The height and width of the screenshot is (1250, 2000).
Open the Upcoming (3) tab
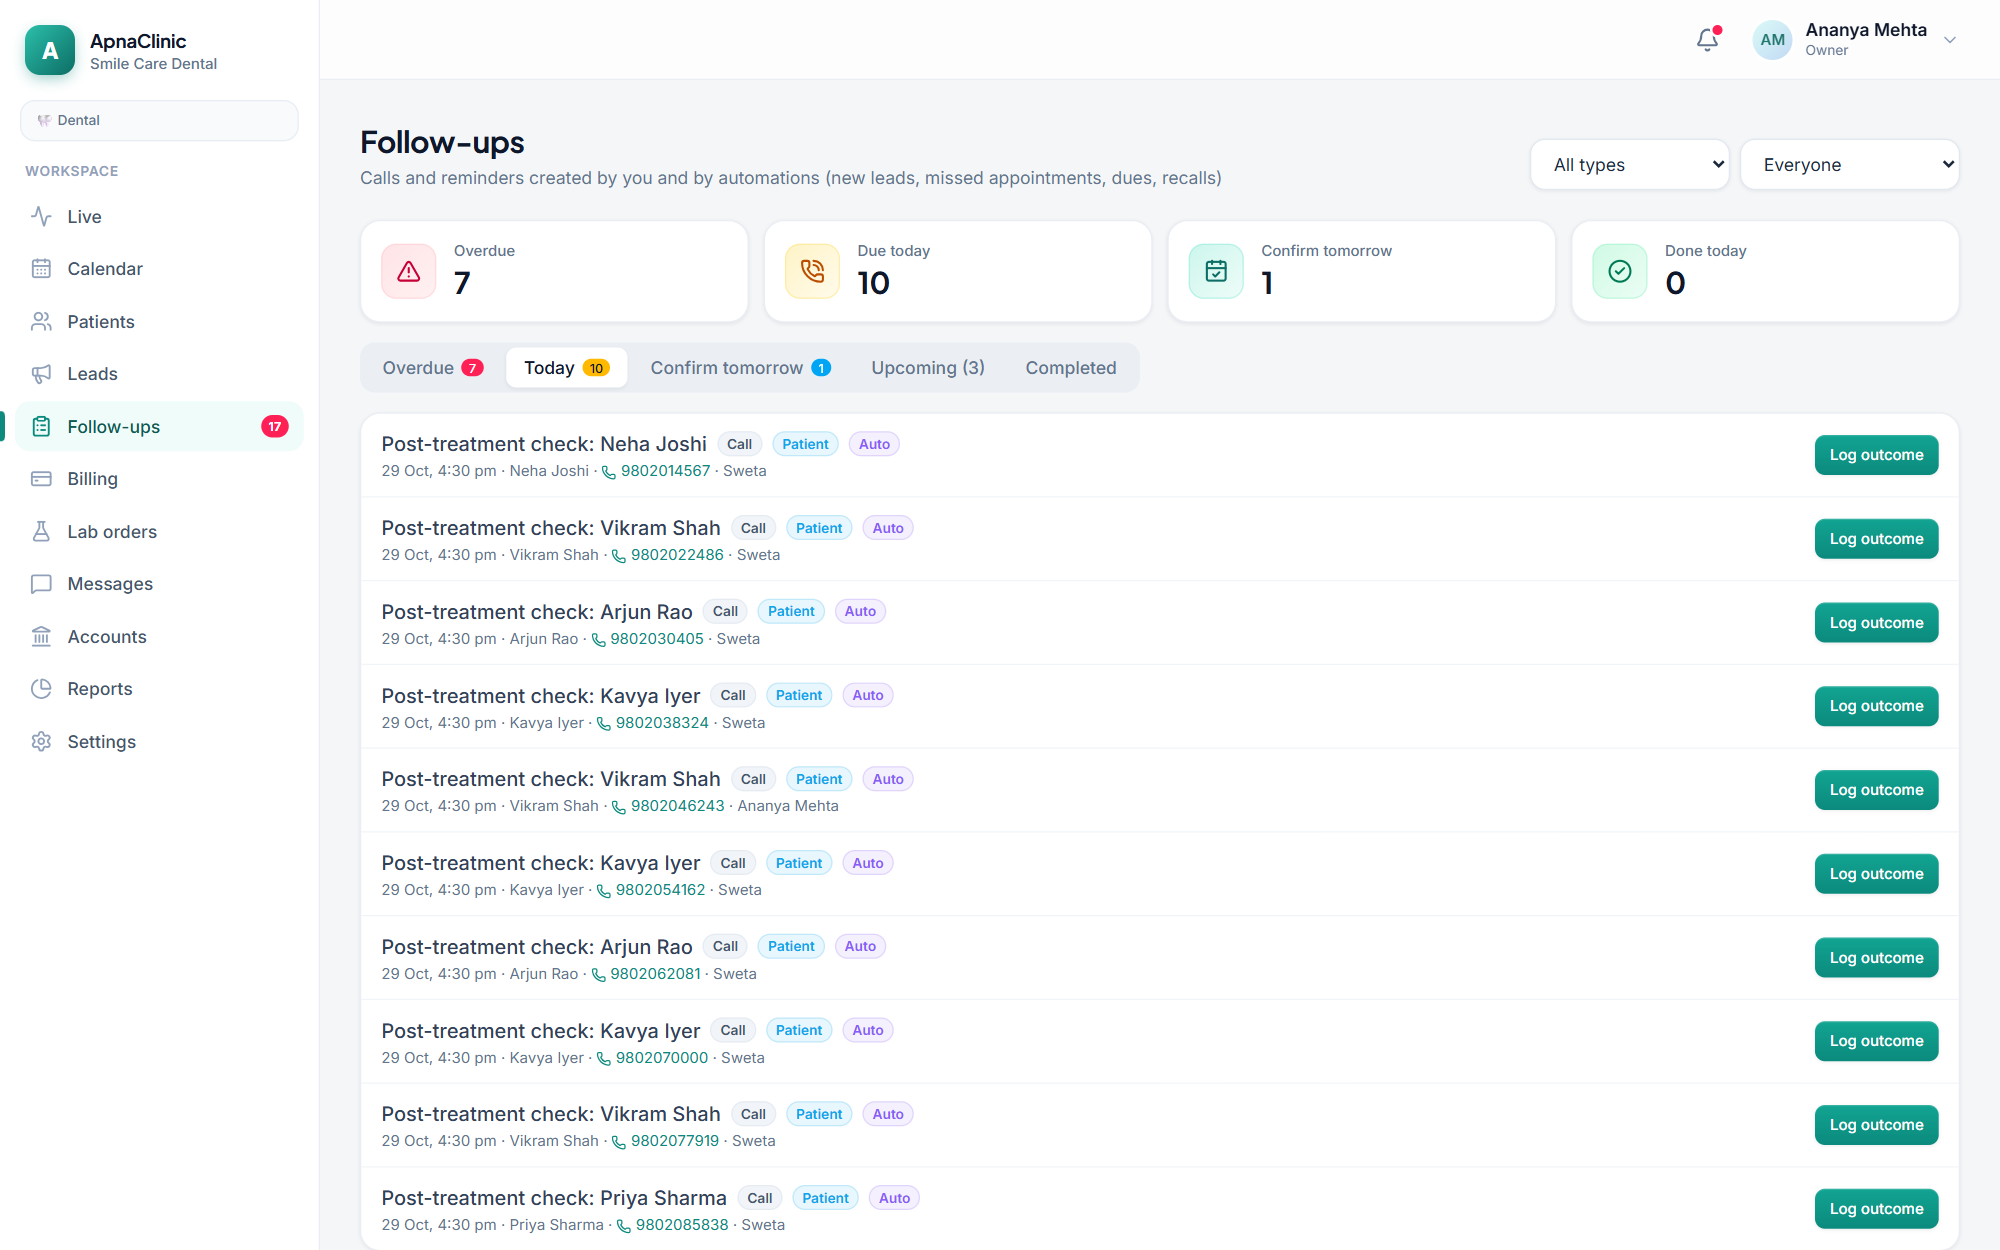click(x=928, y=367)
